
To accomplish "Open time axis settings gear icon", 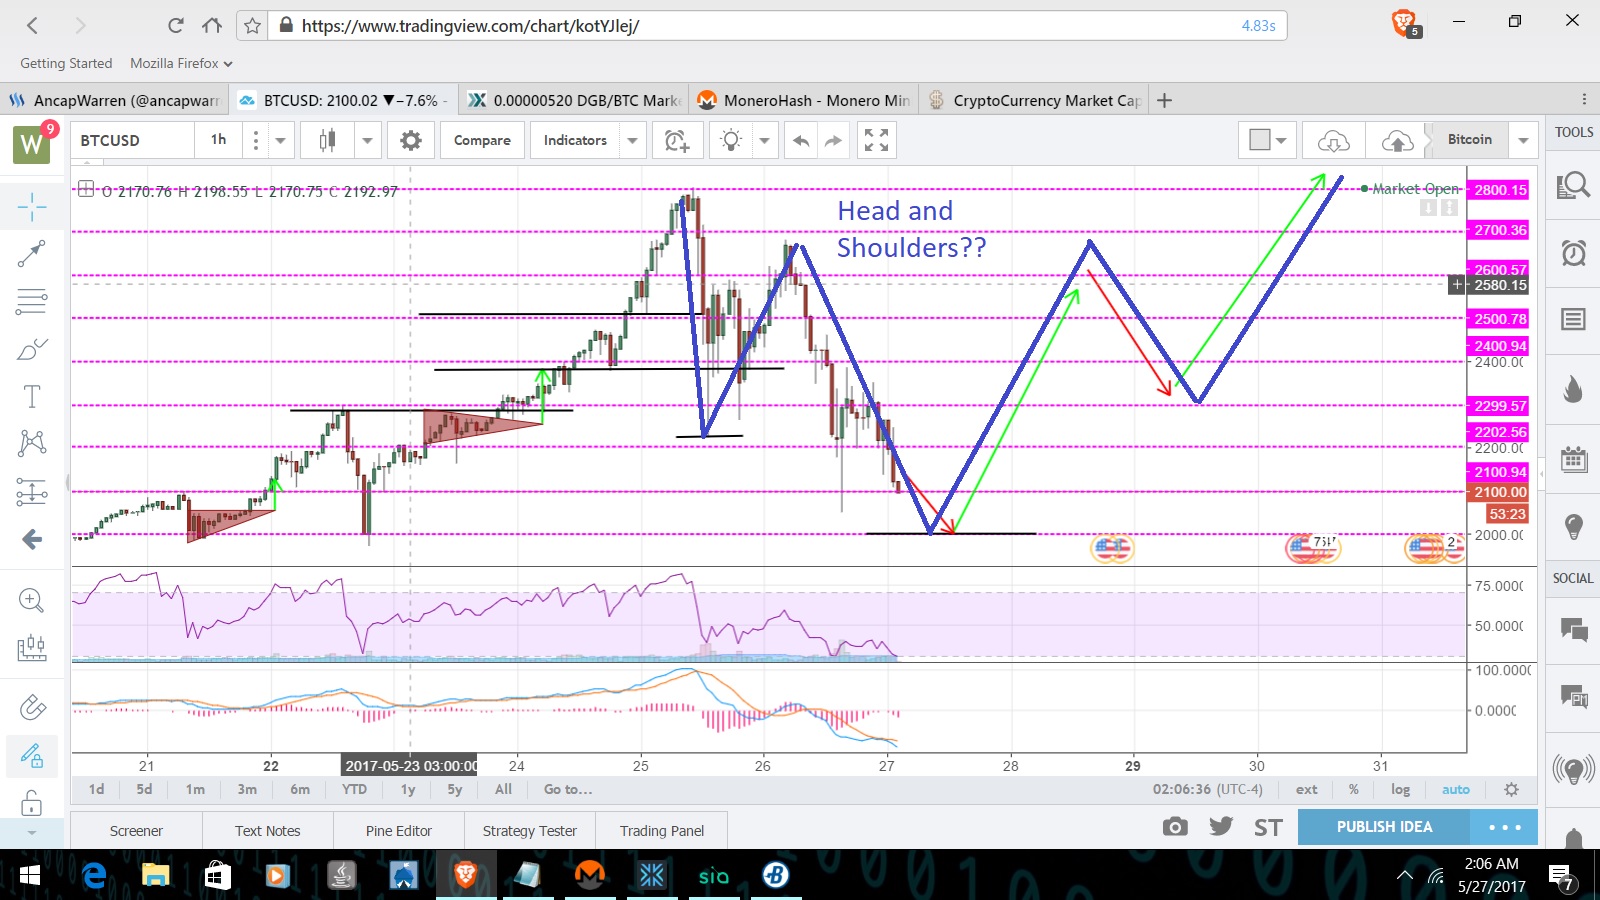I will point(1511,789).
